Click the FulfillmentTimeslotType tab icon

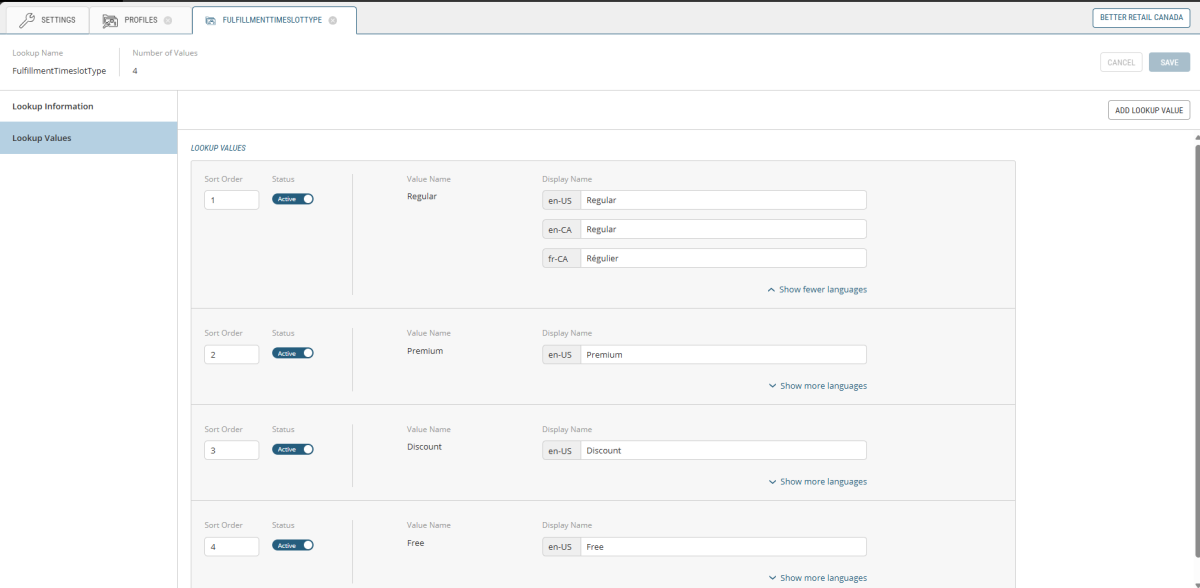click(210, 20)
